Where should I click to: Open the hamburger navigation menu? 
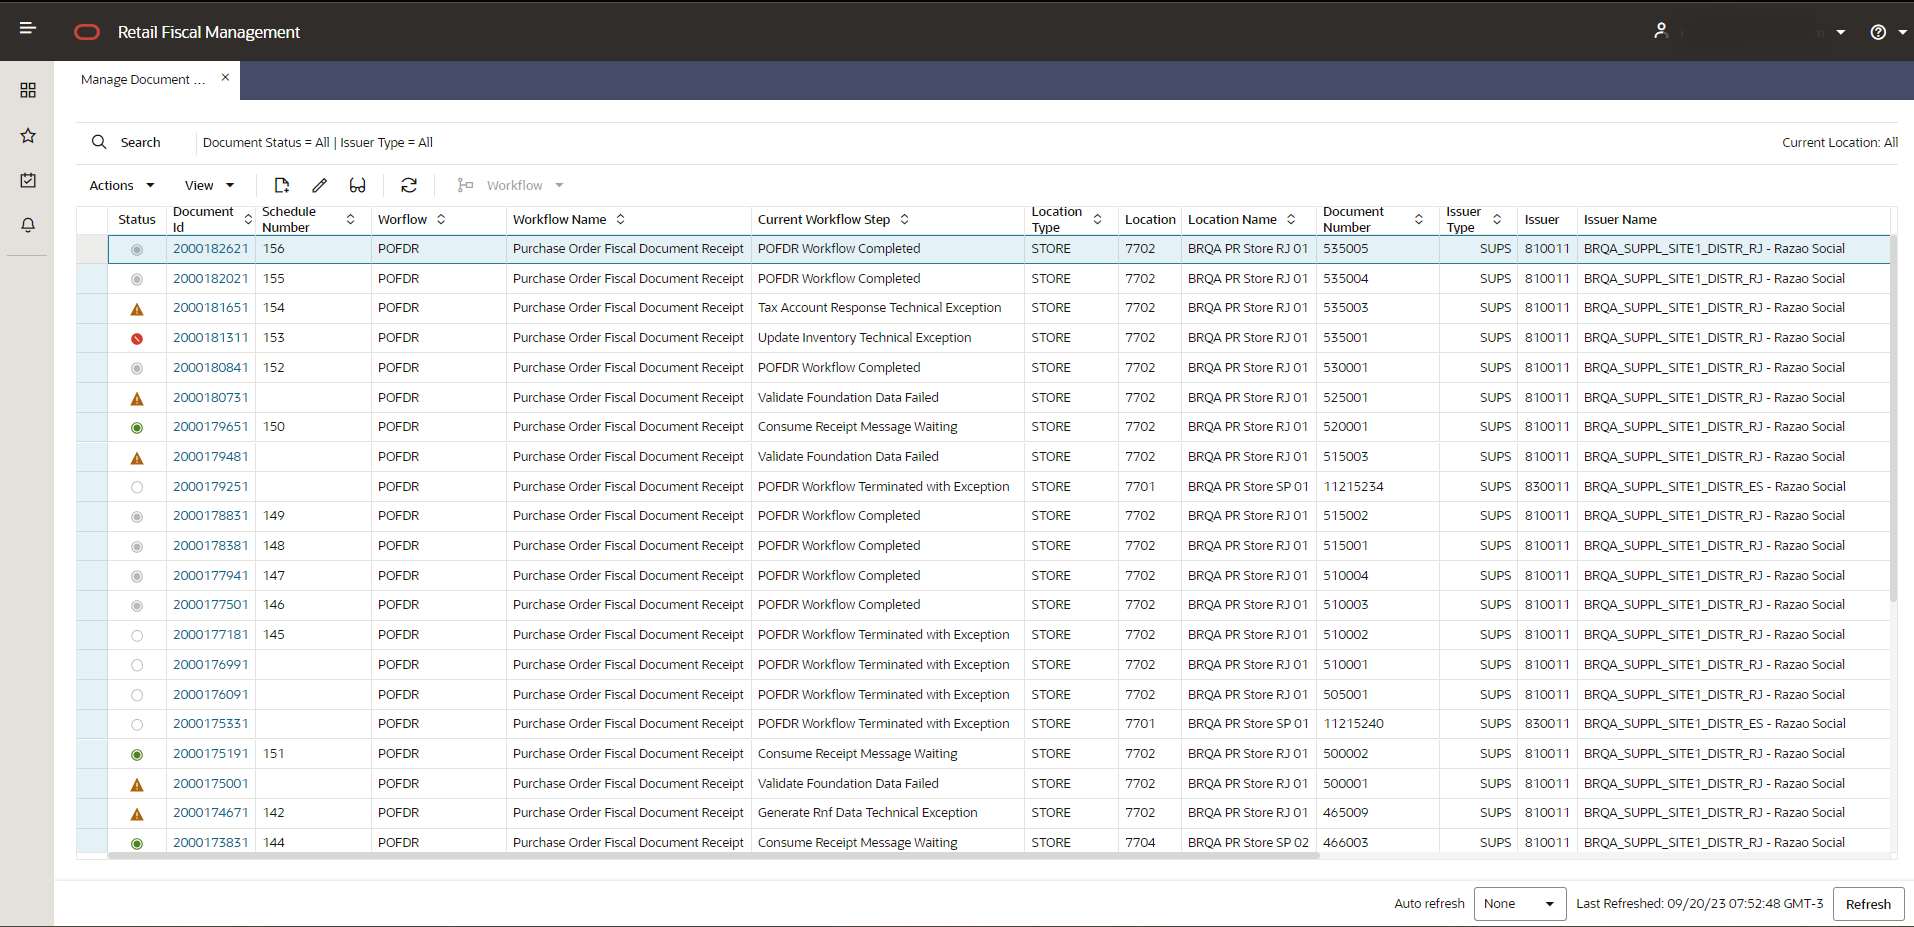pyautogui.click(x=27, y=29)
